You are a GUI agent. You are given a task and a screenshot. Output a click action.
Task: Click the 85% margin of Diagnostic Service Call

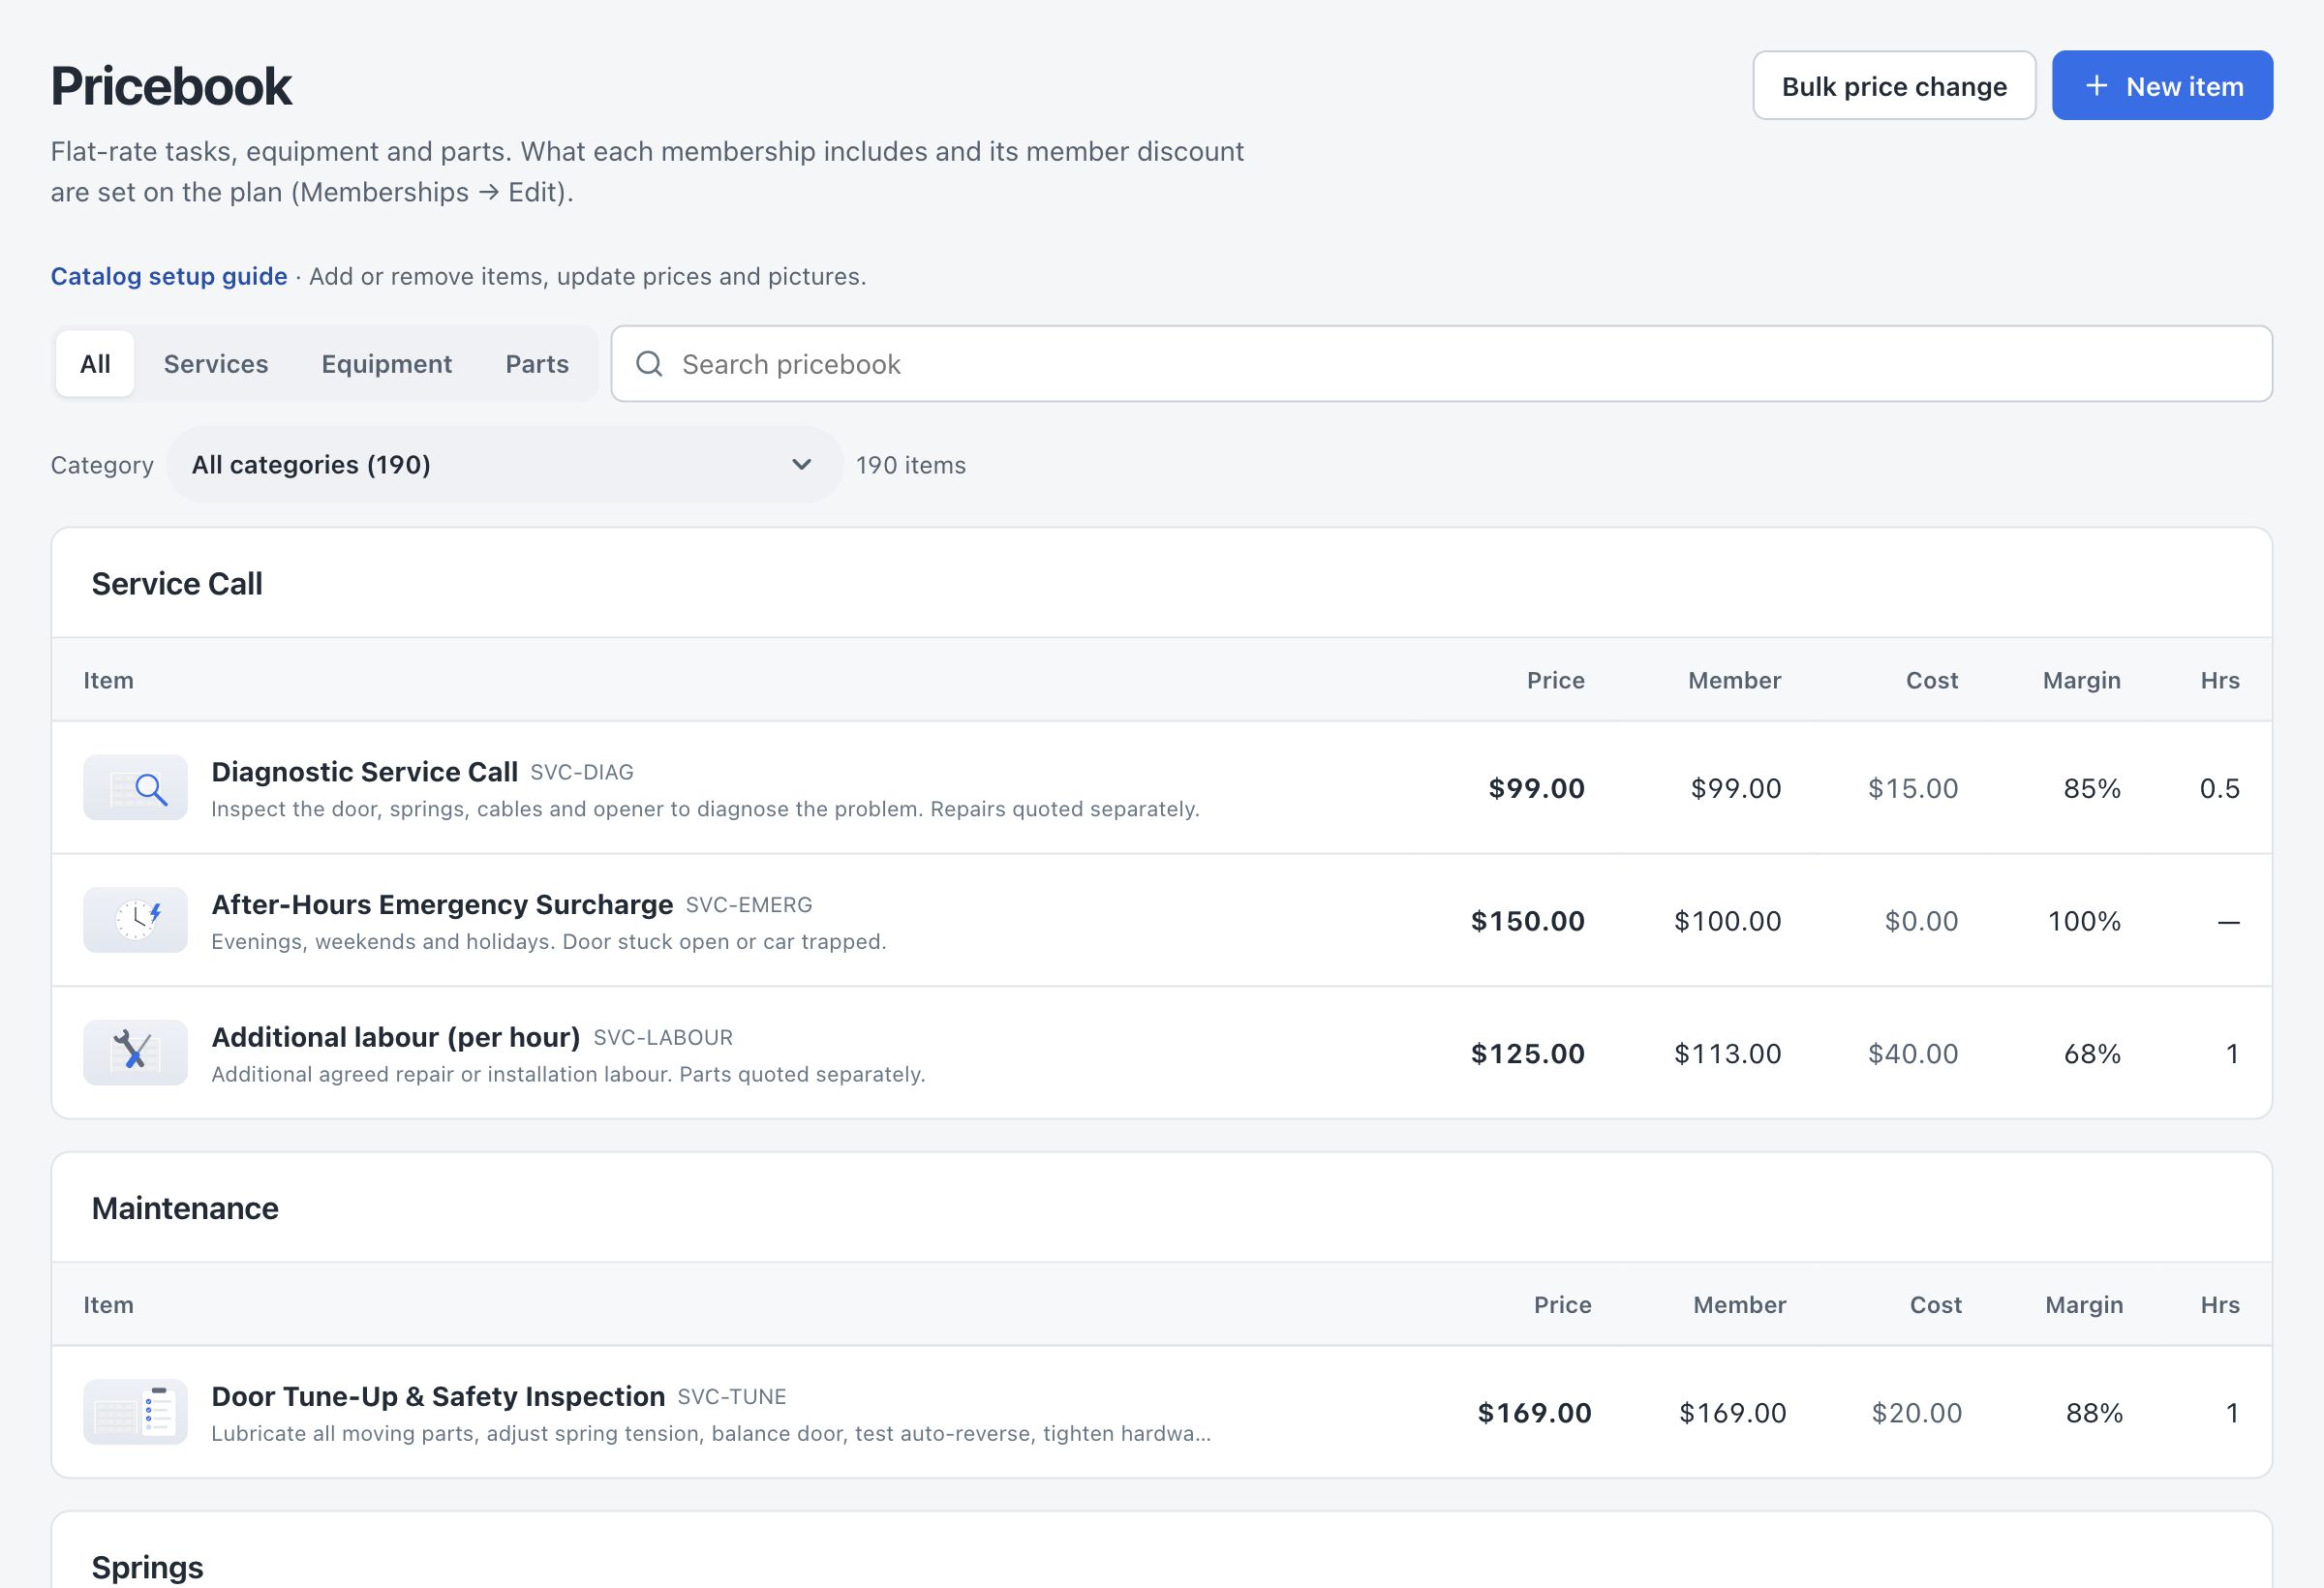click(x=2092, y=788)
